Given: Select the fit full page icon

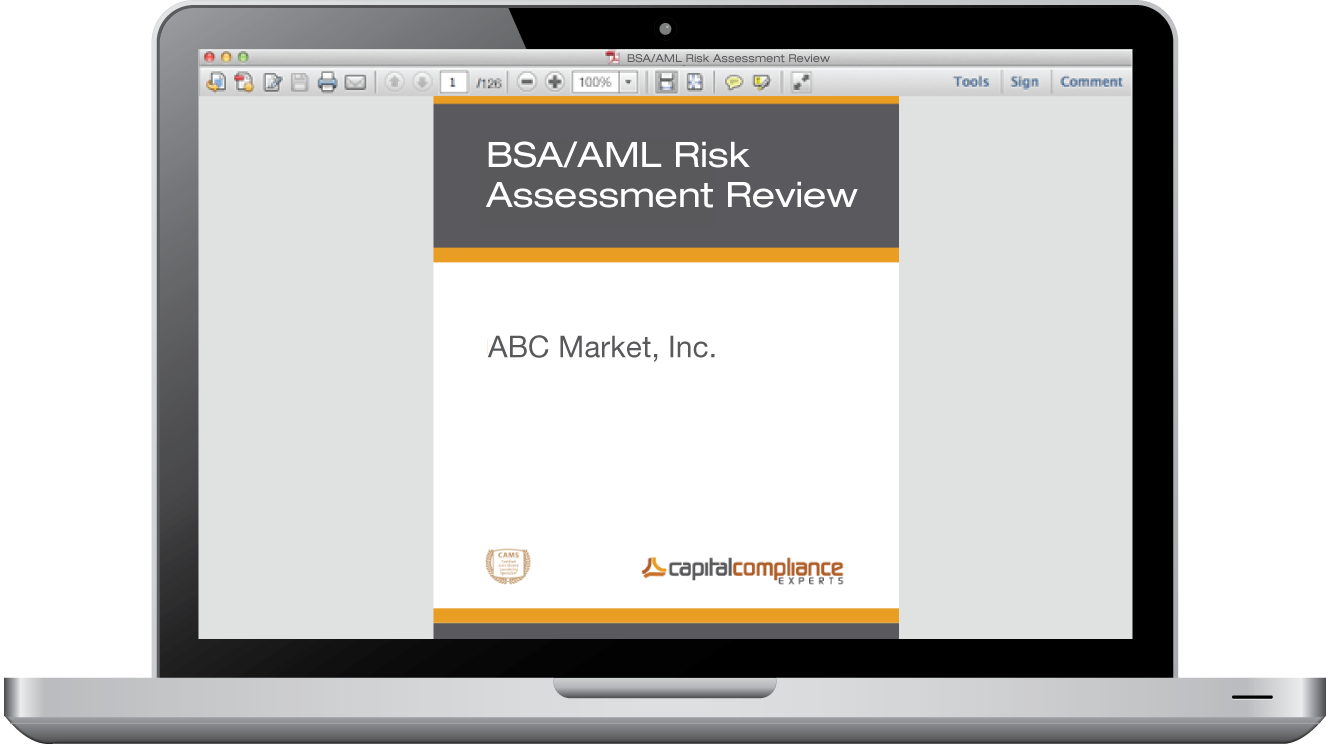Looking at the screenshot, I should pos(695,83).
